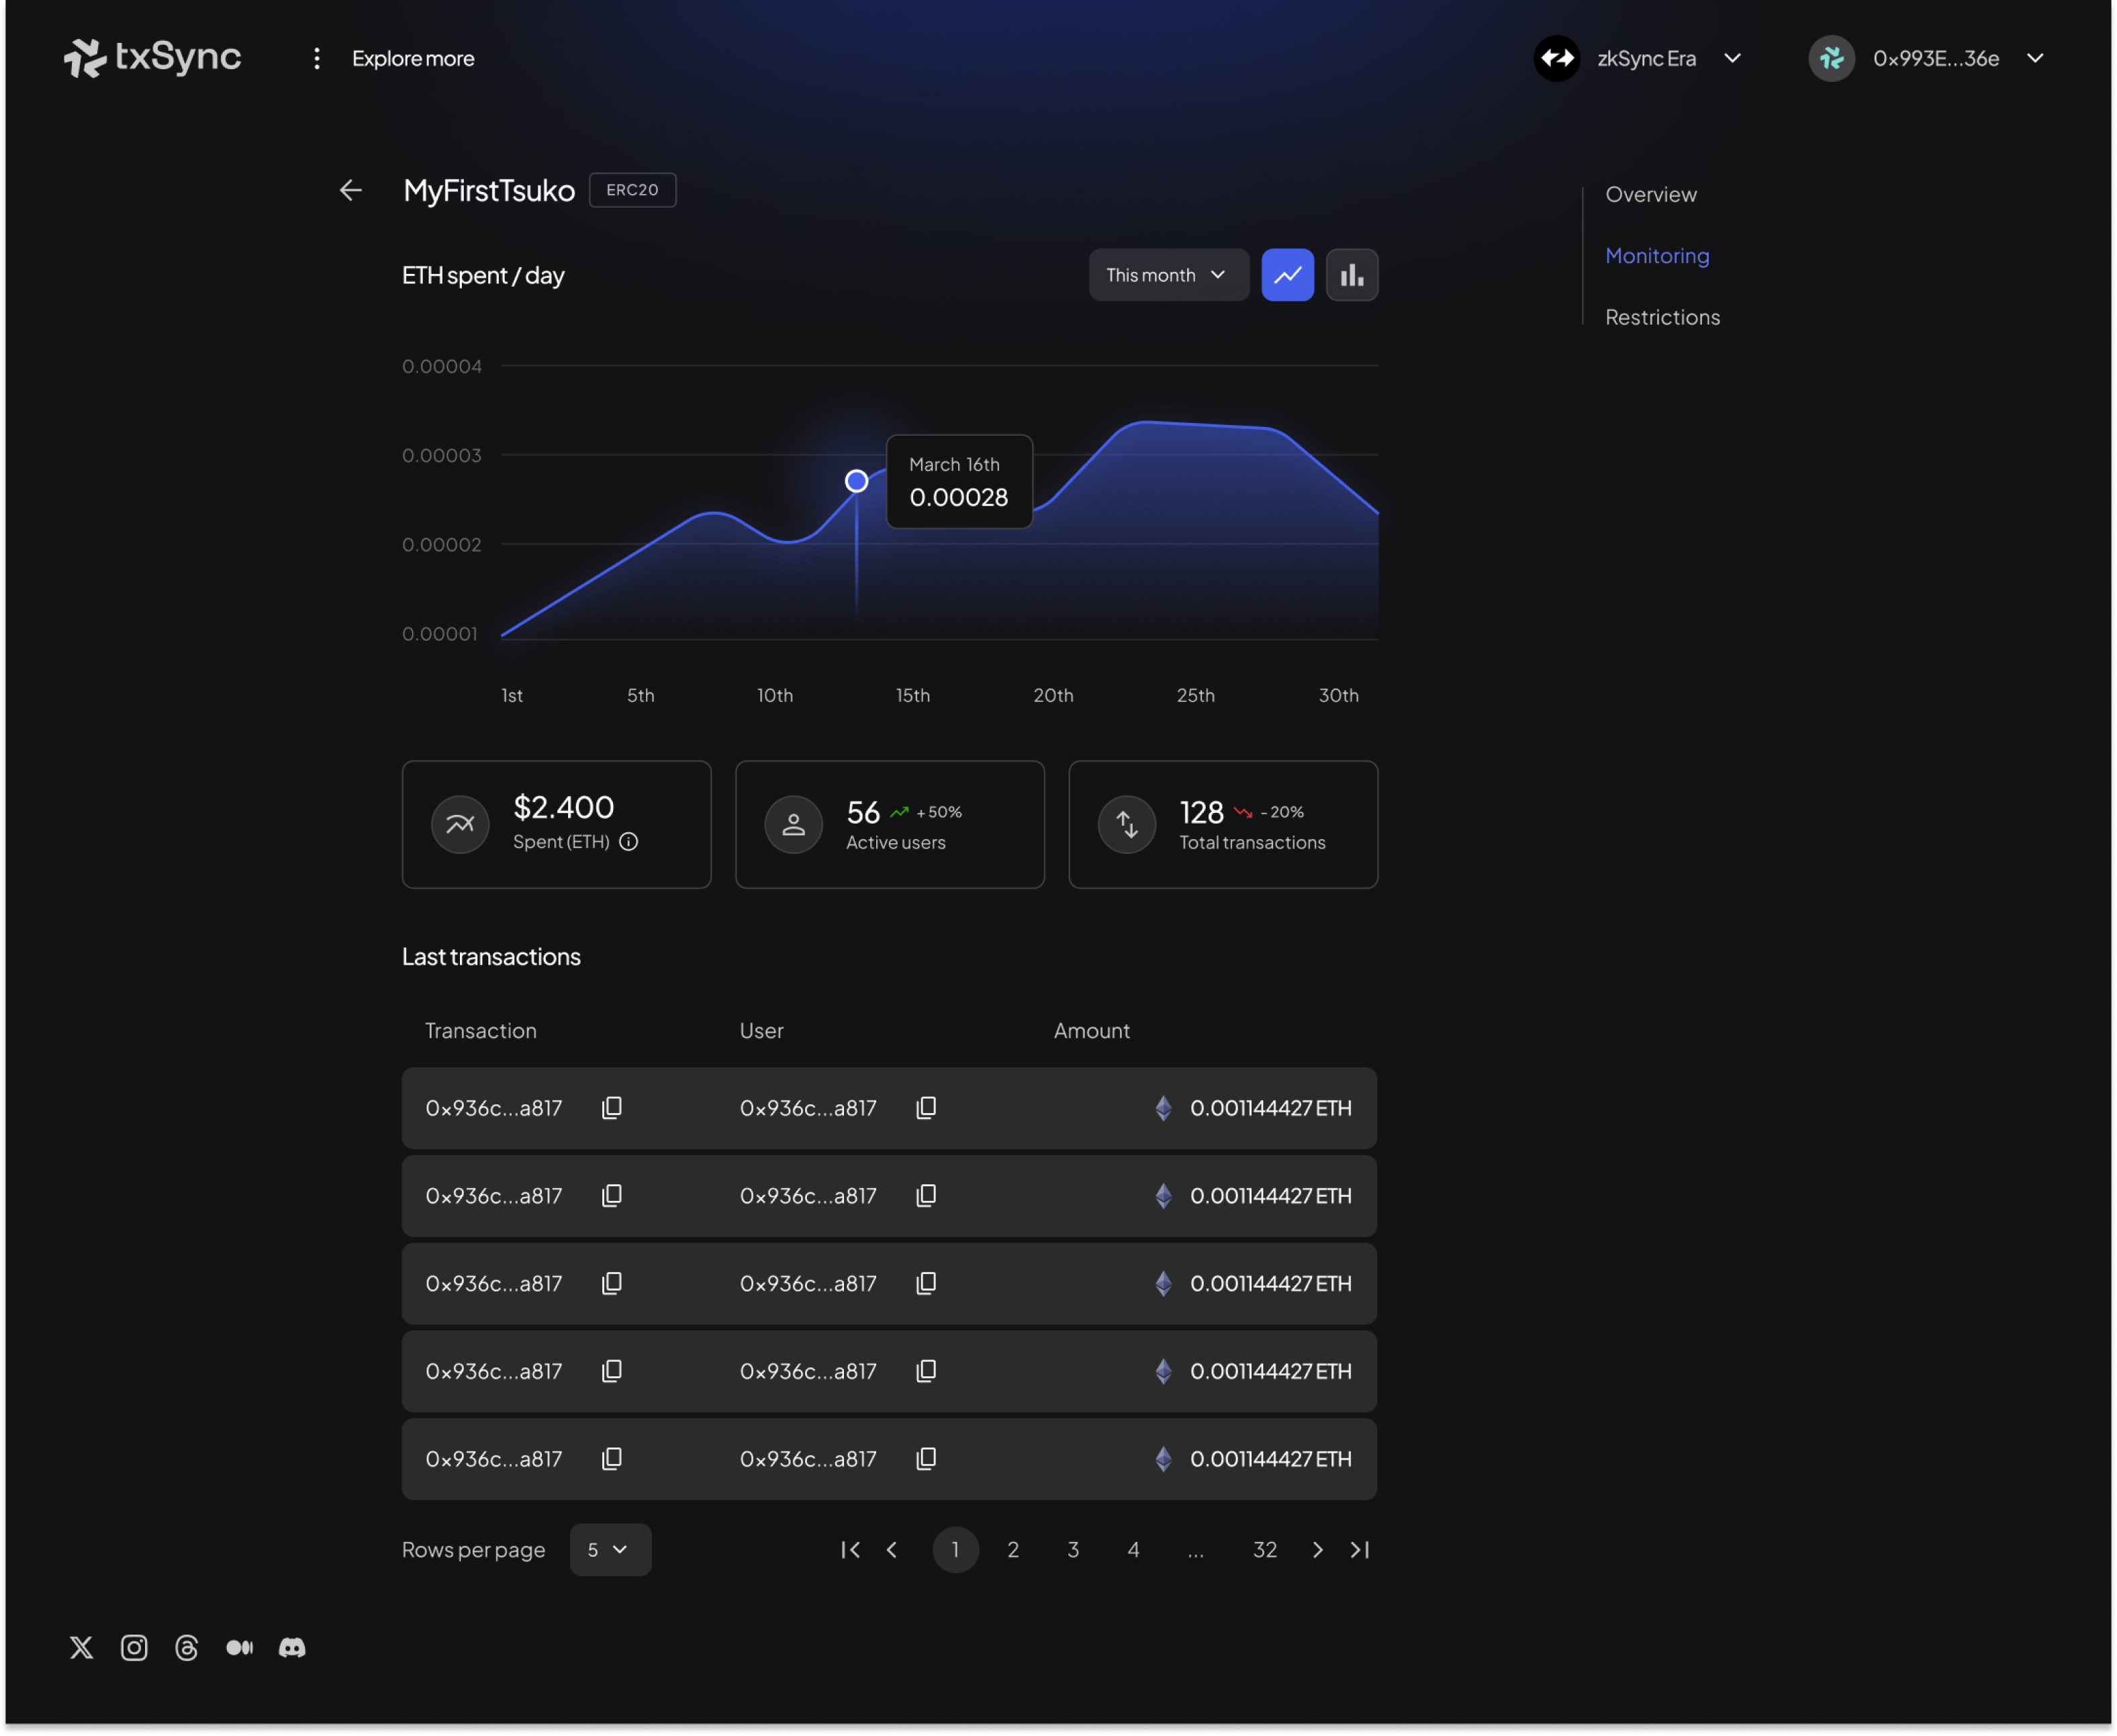Image resolution: width=2117 pixels, height=1736 pixels.
Task: Open the Medium icon in the footer
Action: point(239,1648)
